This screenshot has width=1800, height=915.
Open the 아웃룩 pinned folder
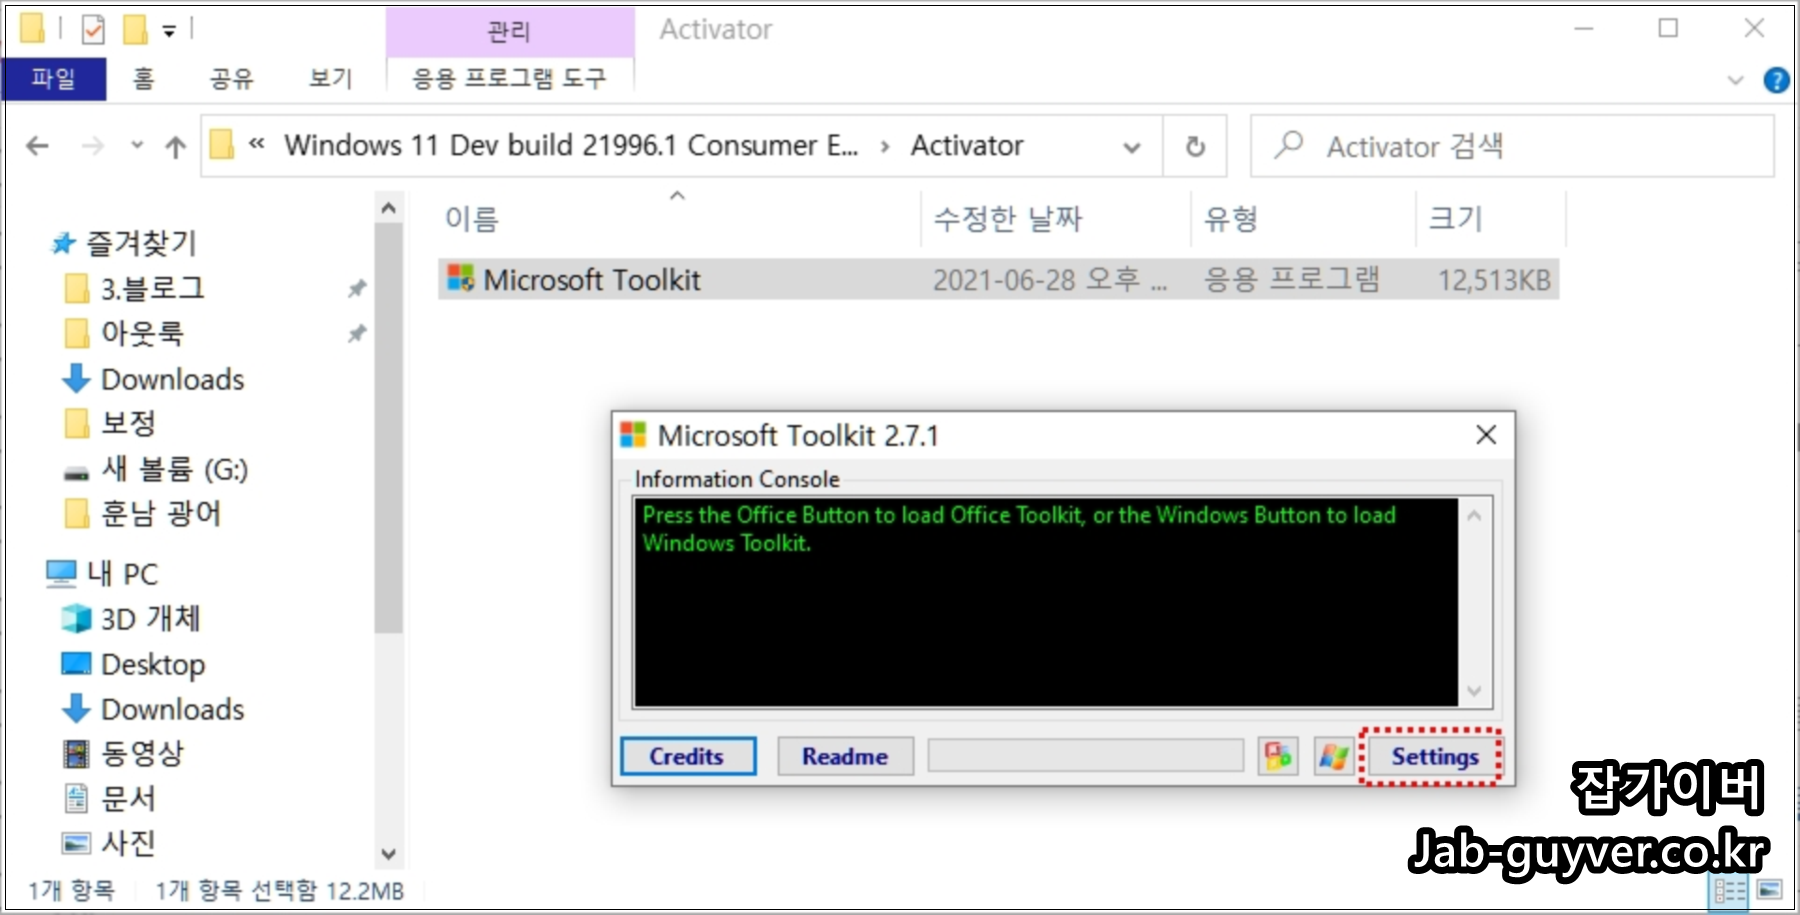pyautogui.click(x=141, y=333)
